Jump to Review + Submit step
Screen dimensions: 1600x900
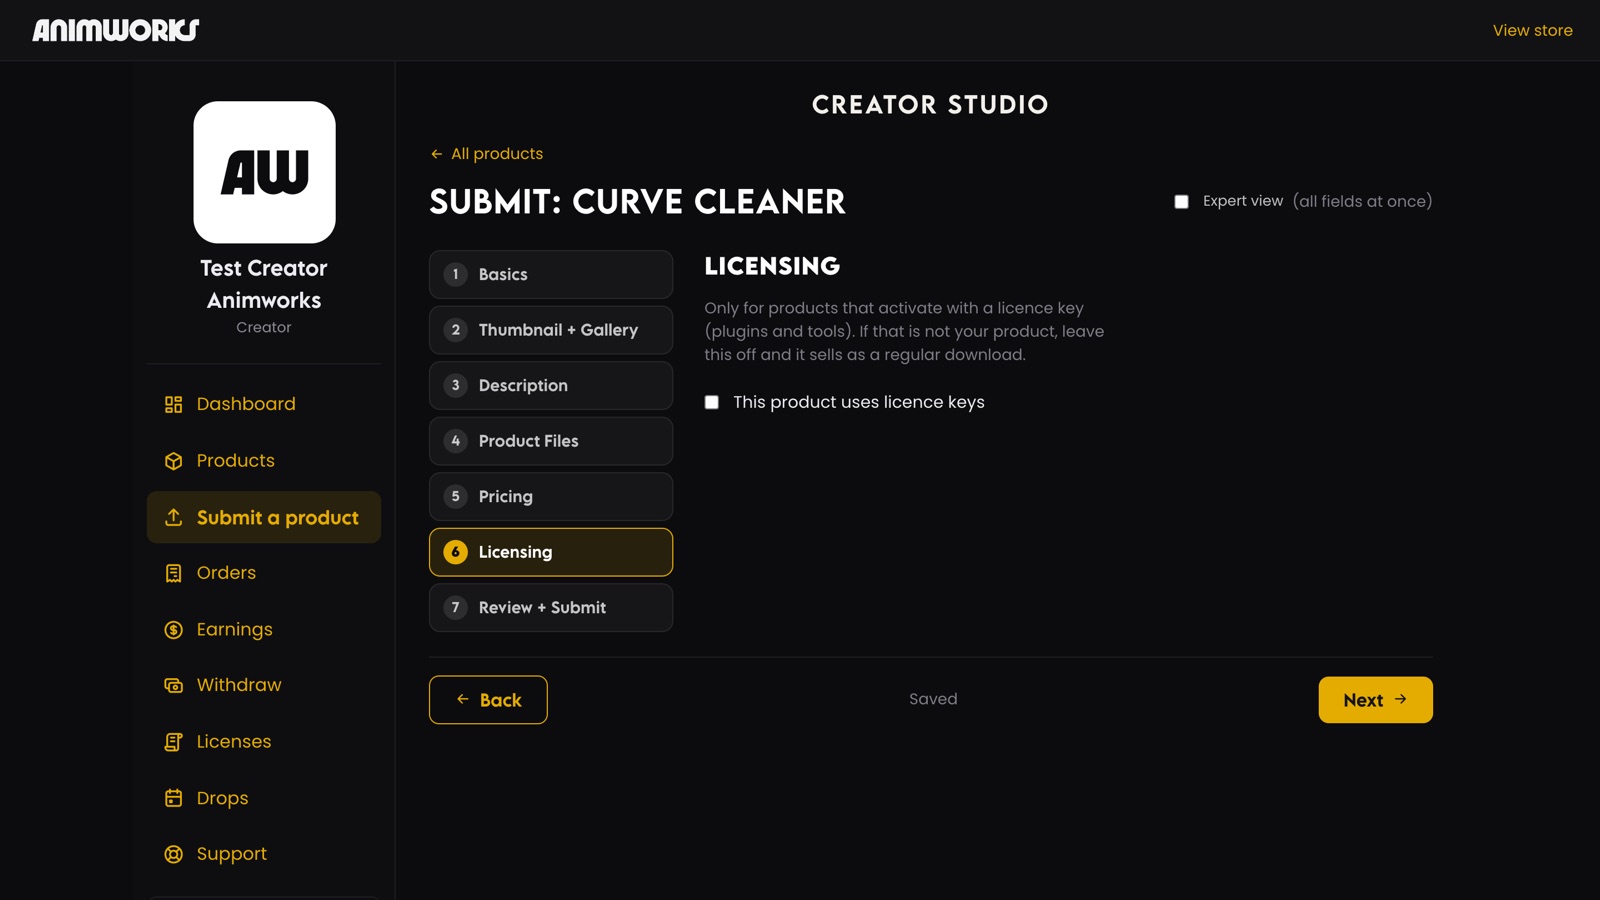tap(551, 607)
